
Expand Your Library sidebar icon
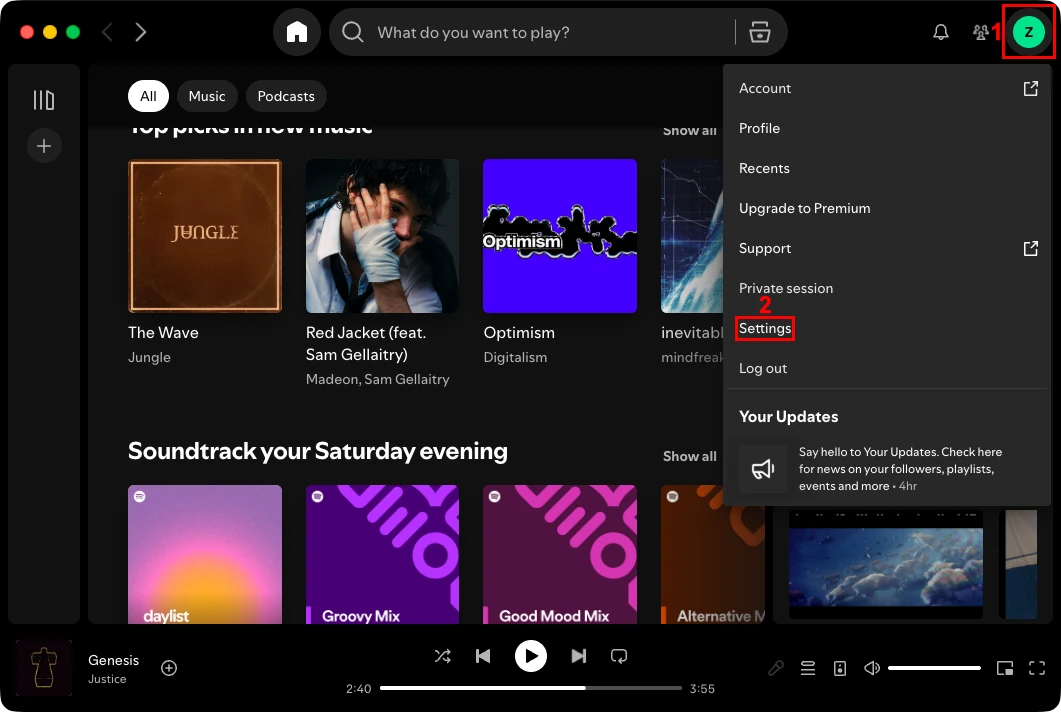click(44, 100)
